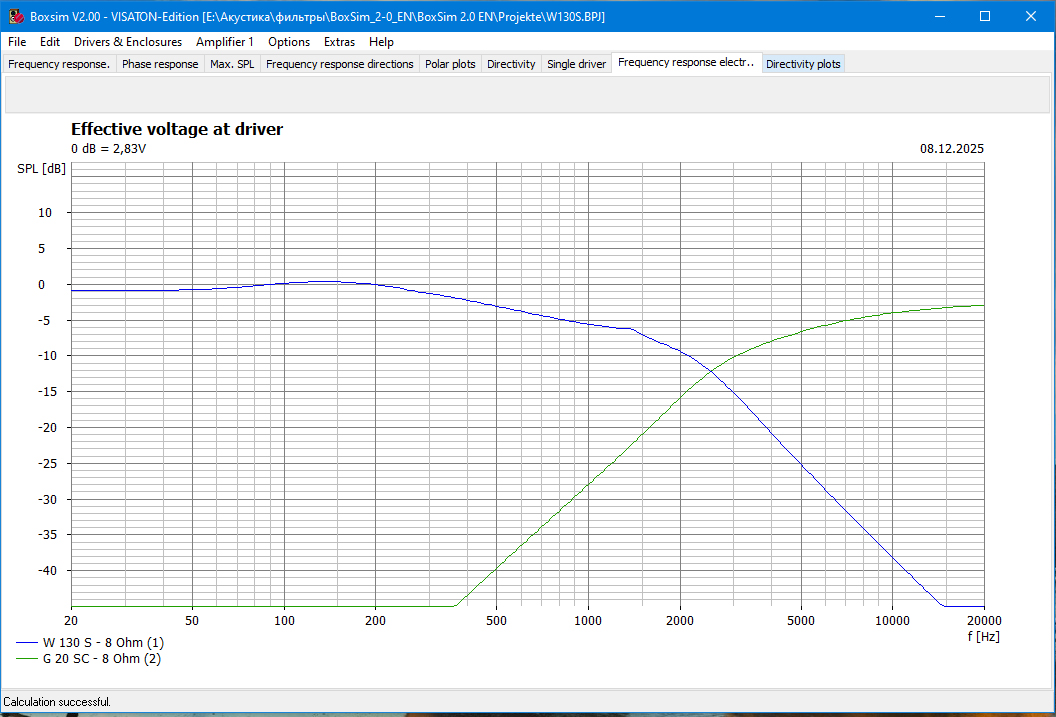This screenshot has width=1056, height=717.
Task: Open the Frequency response directions tab
Action: pyautogui.click(x=340, y=64)
